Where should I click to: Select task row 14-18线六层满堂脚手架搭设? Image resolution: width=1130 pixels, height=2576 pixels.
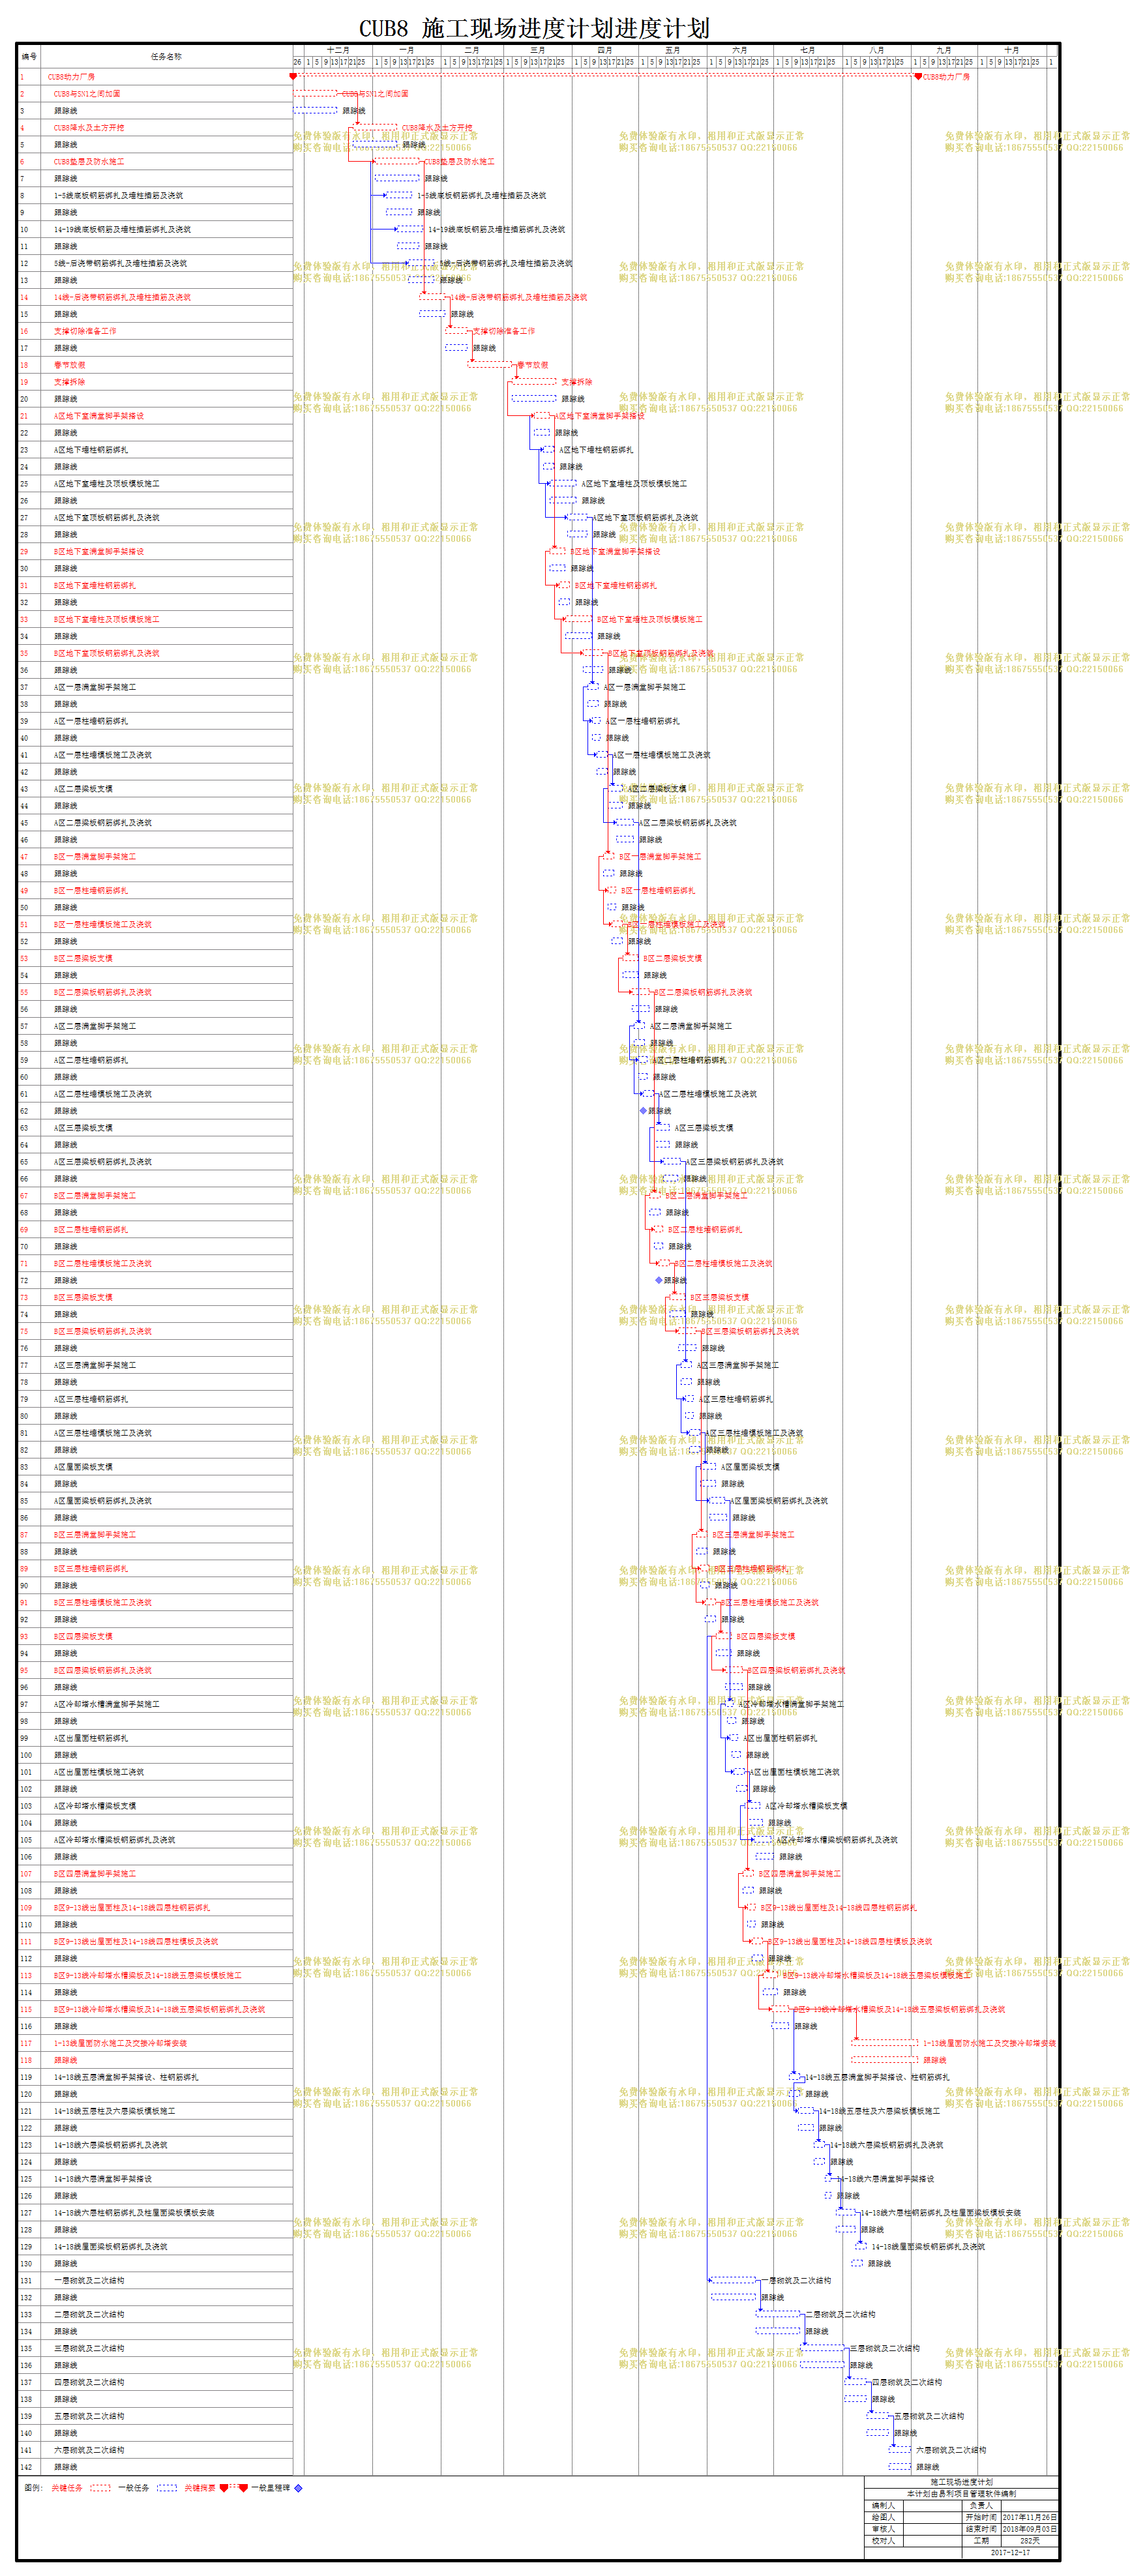pos(155,2179)
